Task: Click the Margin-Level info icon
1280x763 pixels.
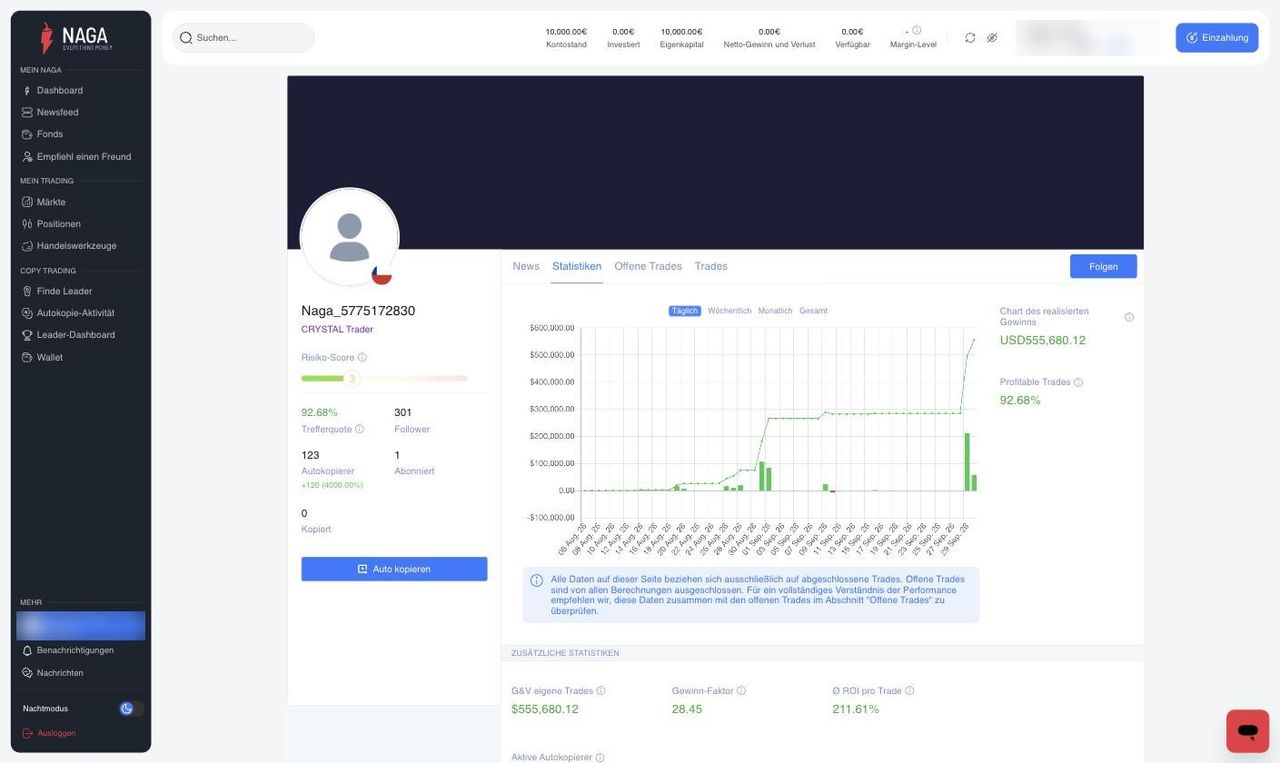Action: [917, 30]
